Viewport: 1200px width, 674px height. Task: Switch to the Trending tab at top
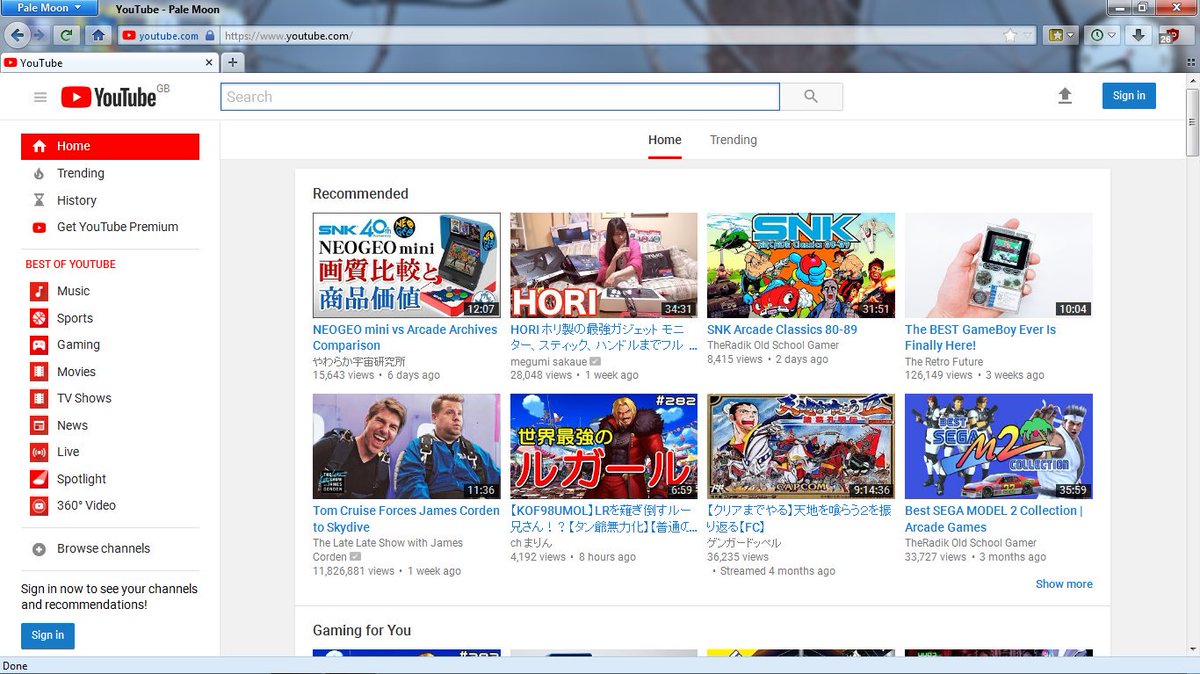click(x=733, y=140)
